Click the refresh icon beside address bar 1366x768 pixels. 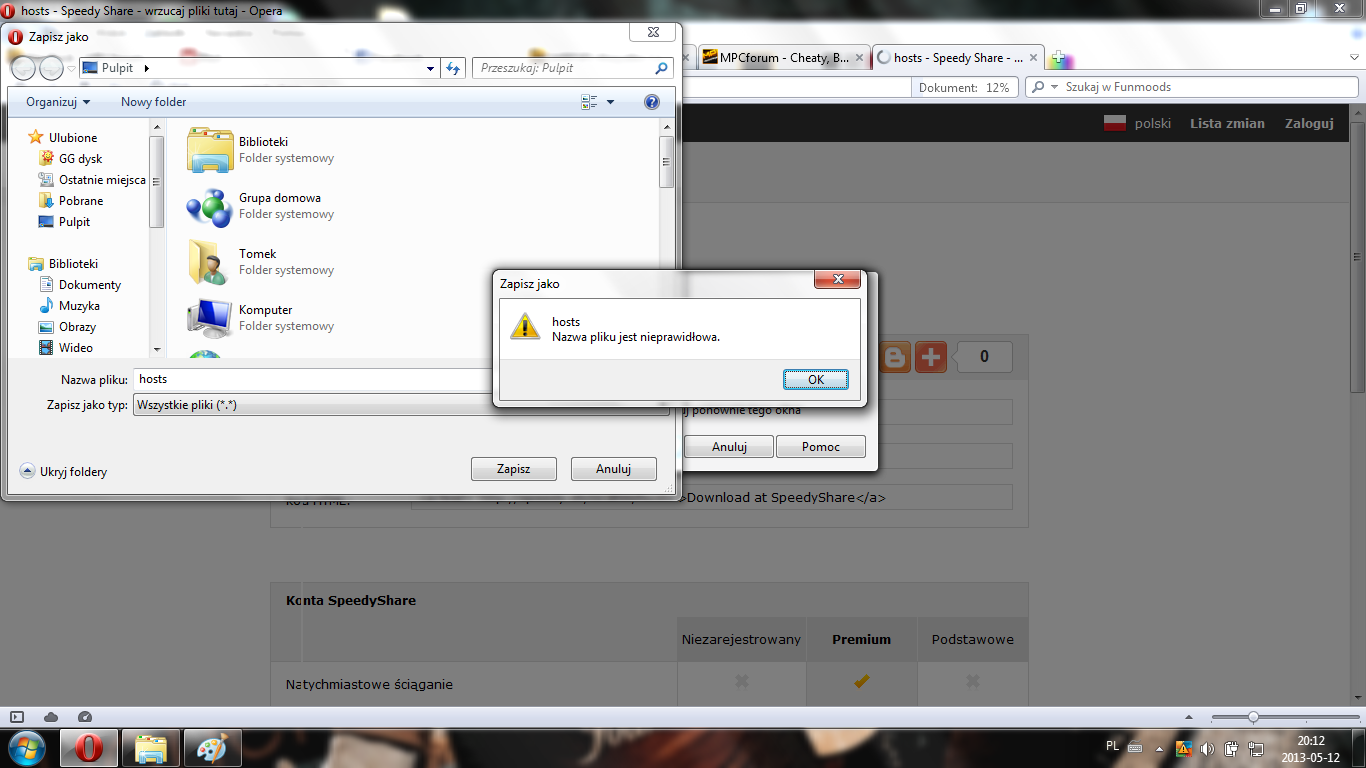[453, 68]
